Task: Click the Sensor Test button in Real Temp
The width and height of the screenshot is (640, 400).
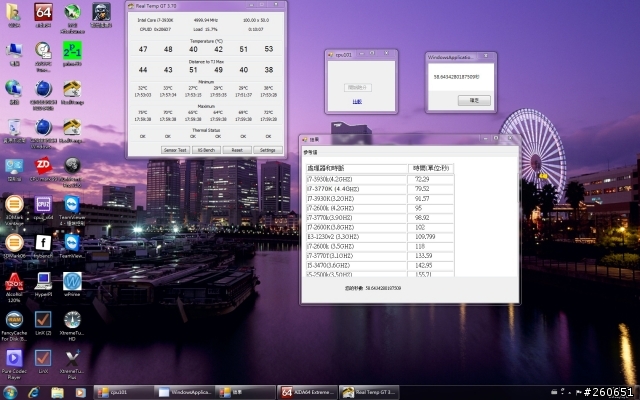Action: click(x=175, y=149)
